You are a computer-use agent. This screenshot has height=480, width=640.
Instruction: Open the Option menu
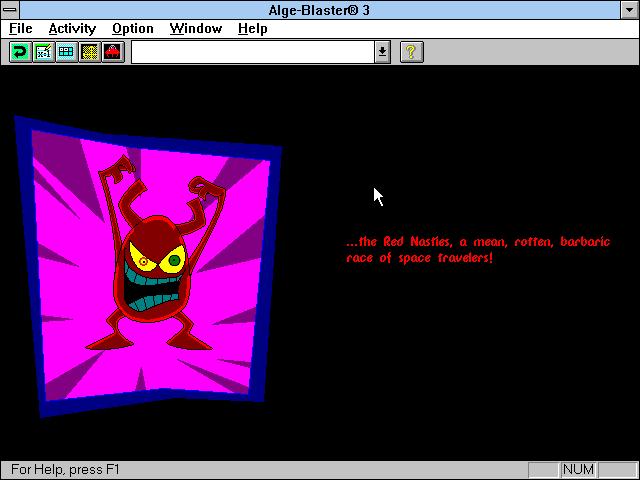(x=133, y=29)
